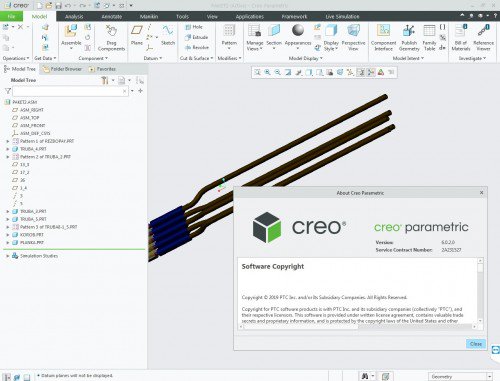Close the About Creo Parametric dialog with X
The width and height of the screenshot is (500, 381).
click(x=481, y=193)
